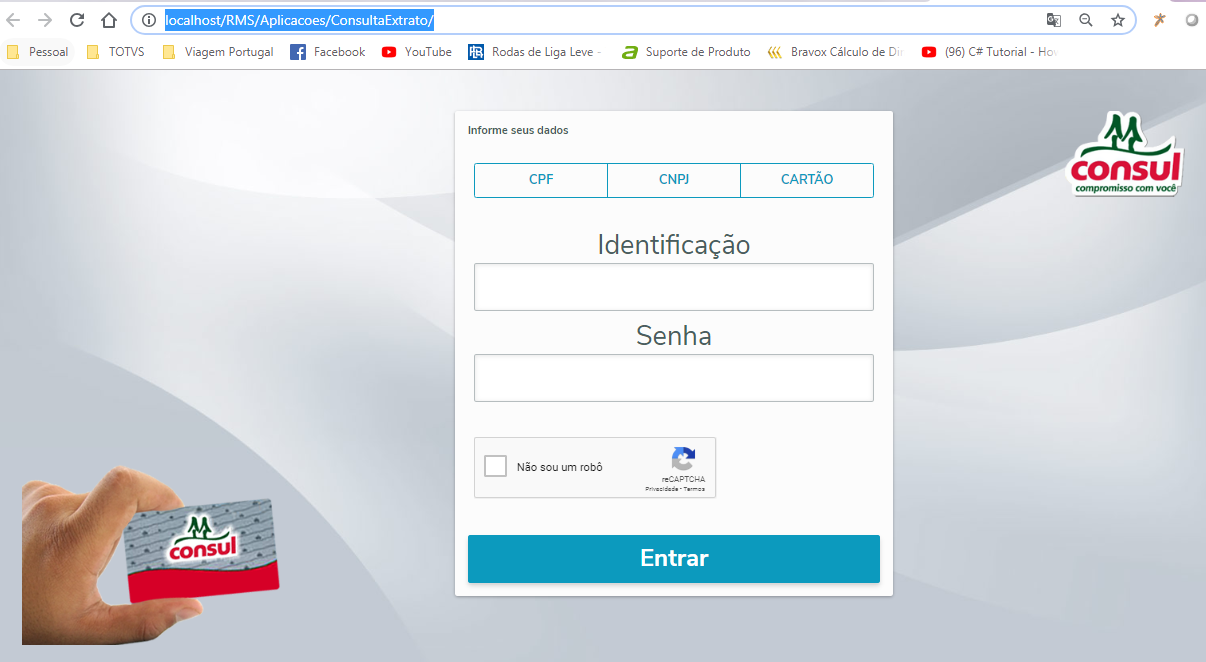Open the zoom magnifier icon

coord(1086,20)
